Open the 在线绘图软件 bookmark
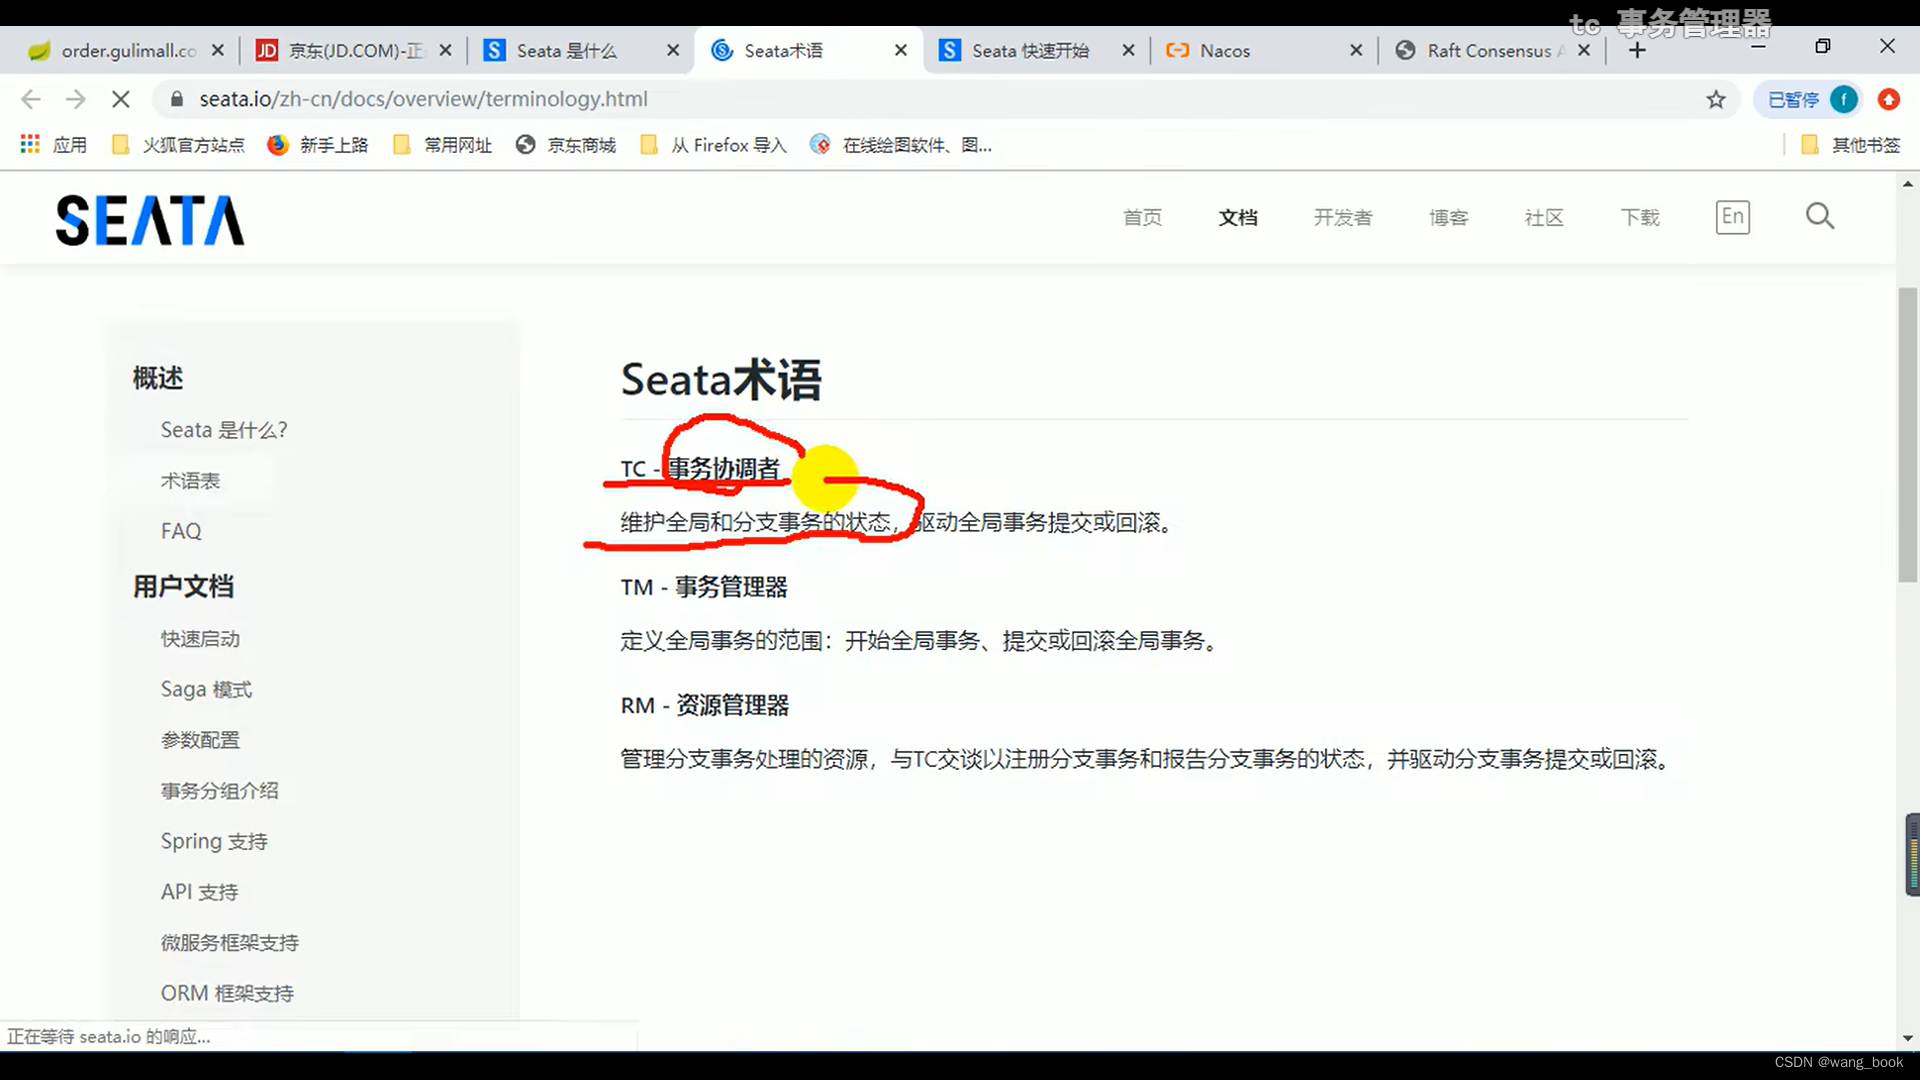 (901, 145)
